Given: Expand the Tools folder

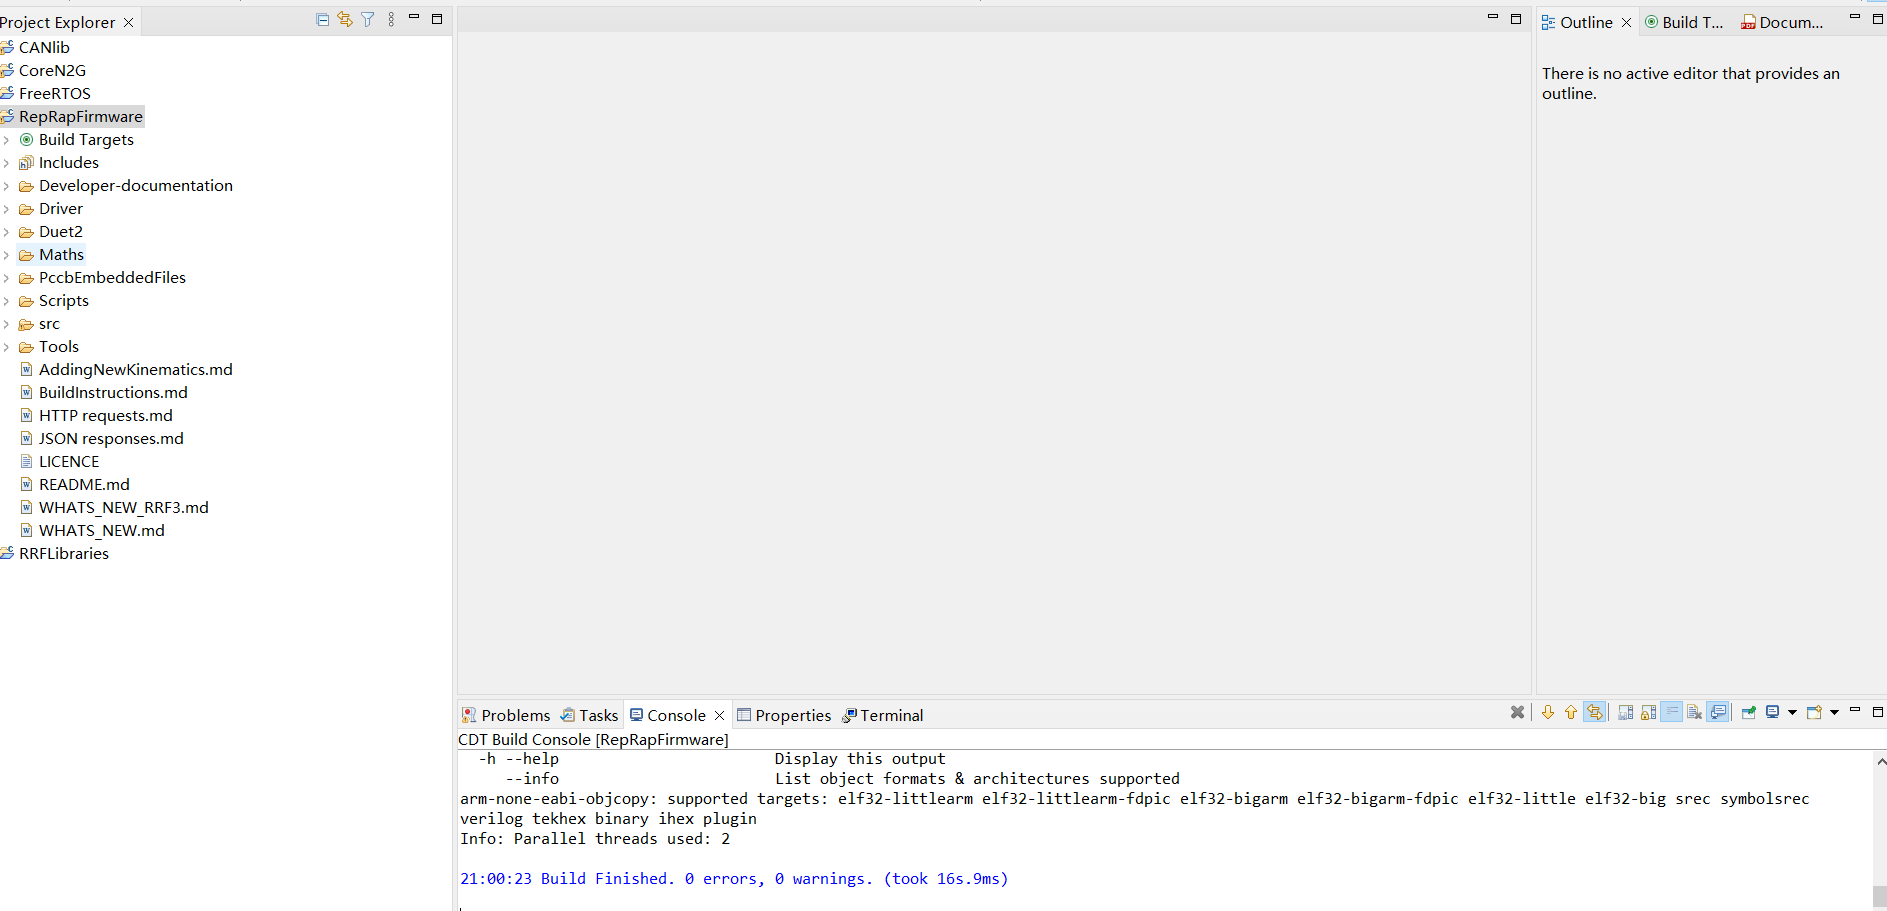Looking at the screenshot, I should pyautogui.click(x=6, y=347).
